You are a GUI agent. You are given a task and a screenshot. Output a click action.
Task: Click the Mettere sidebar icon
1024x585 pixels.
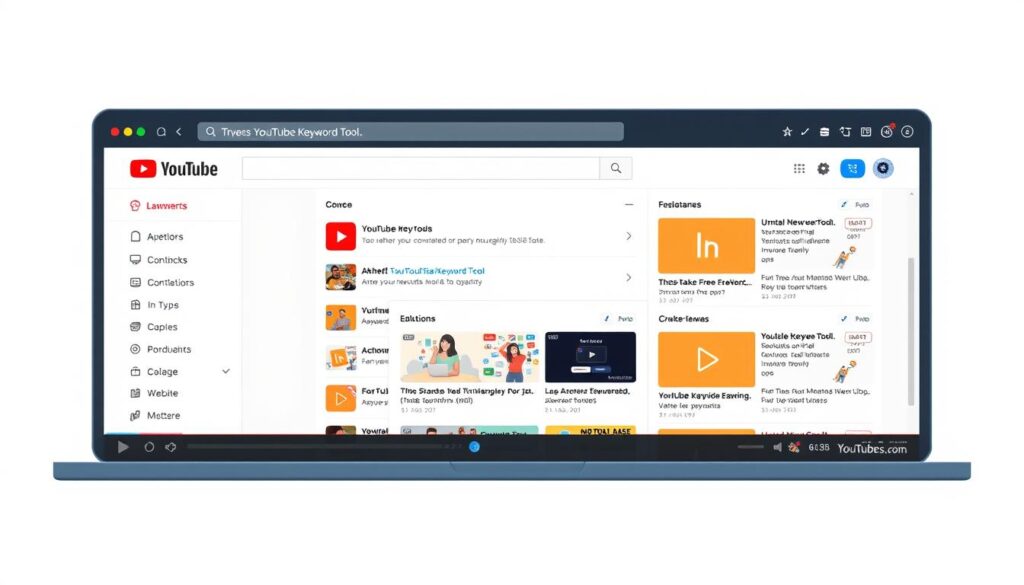coord(135,415)
